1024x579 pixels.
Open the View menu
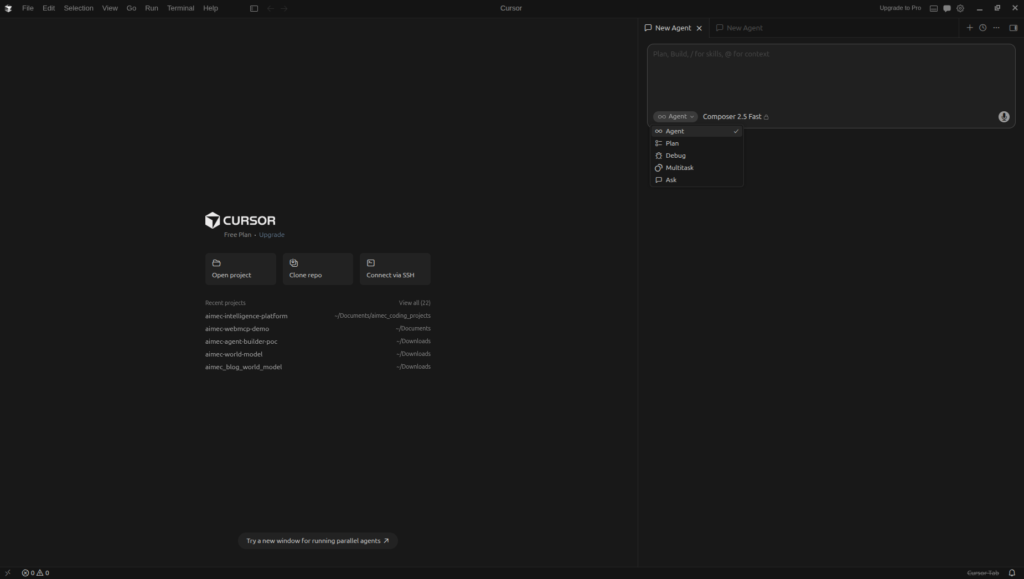click(110, 8)
